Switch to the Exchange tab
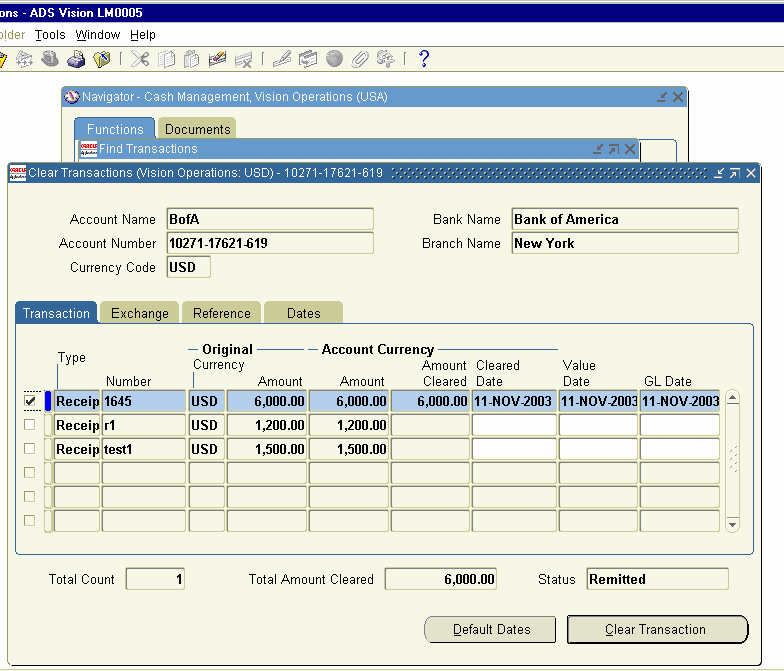This screenshot has height=671, width=784. (x=140, y=313)
